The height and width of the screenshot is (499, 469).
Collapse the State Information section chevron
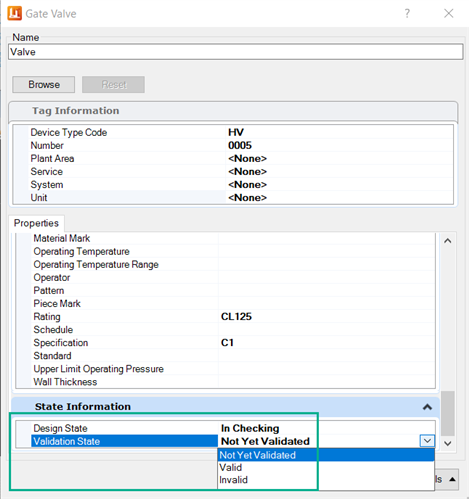click(427, 407)
